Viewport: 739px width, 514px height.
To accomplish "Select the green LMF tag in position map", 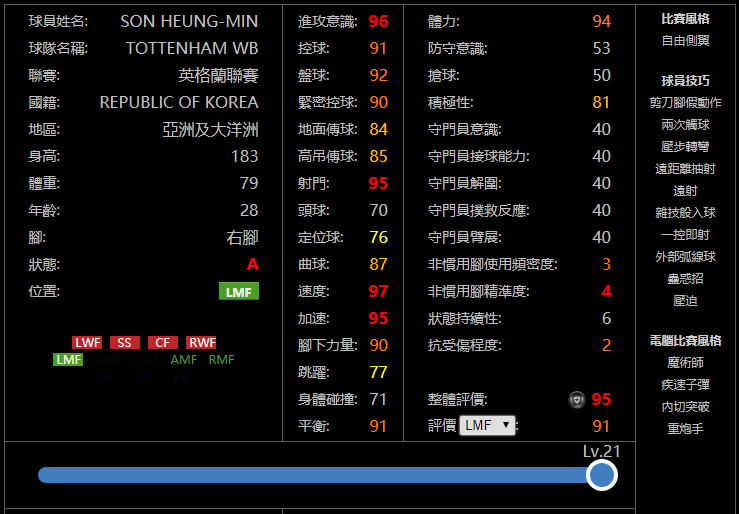I will coord(68,360).
